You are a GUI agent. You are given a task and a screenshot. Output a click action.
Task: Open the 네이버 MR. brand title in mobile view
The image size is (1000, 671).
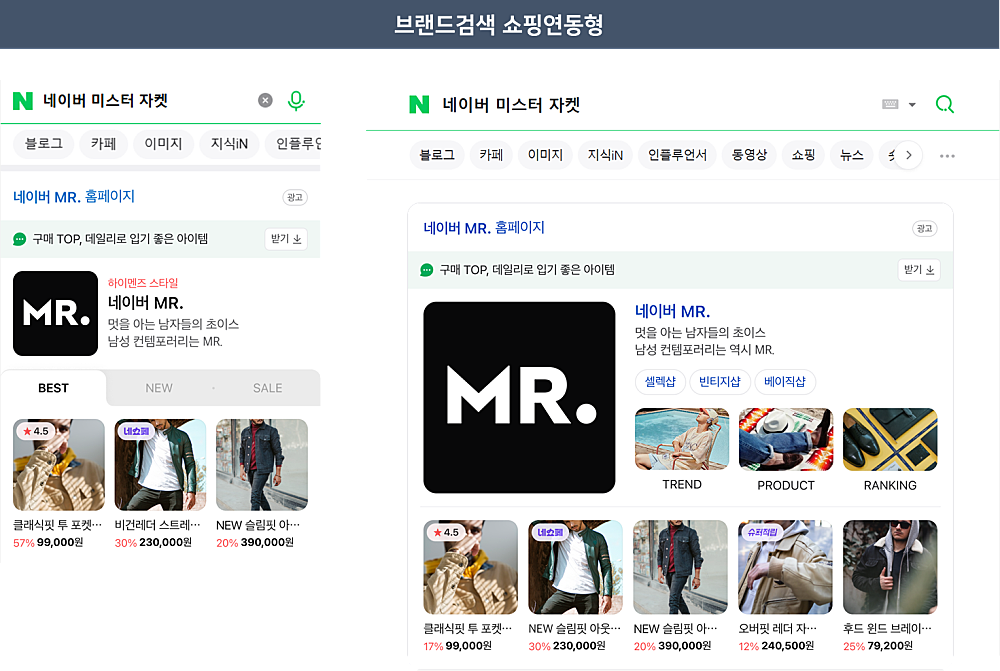pos(145,303)
